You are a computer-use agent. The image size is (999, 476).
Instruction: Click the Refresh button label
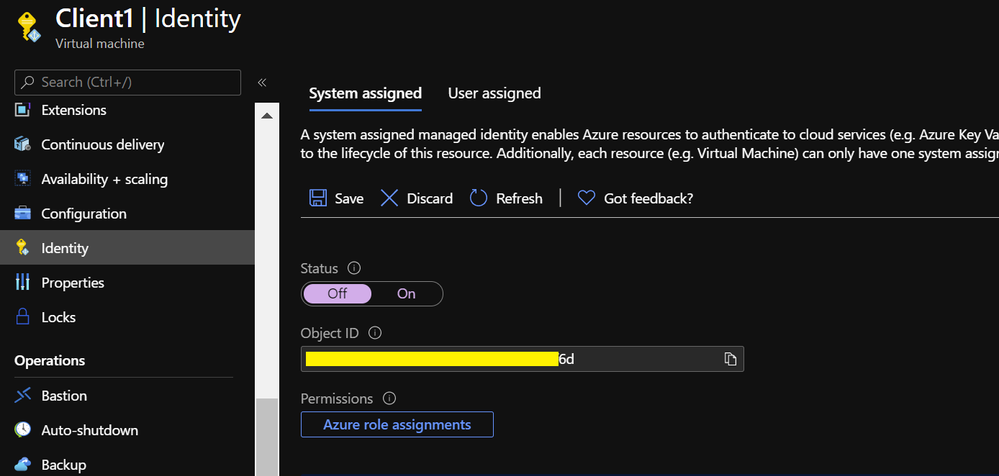[x=519, y=199]
